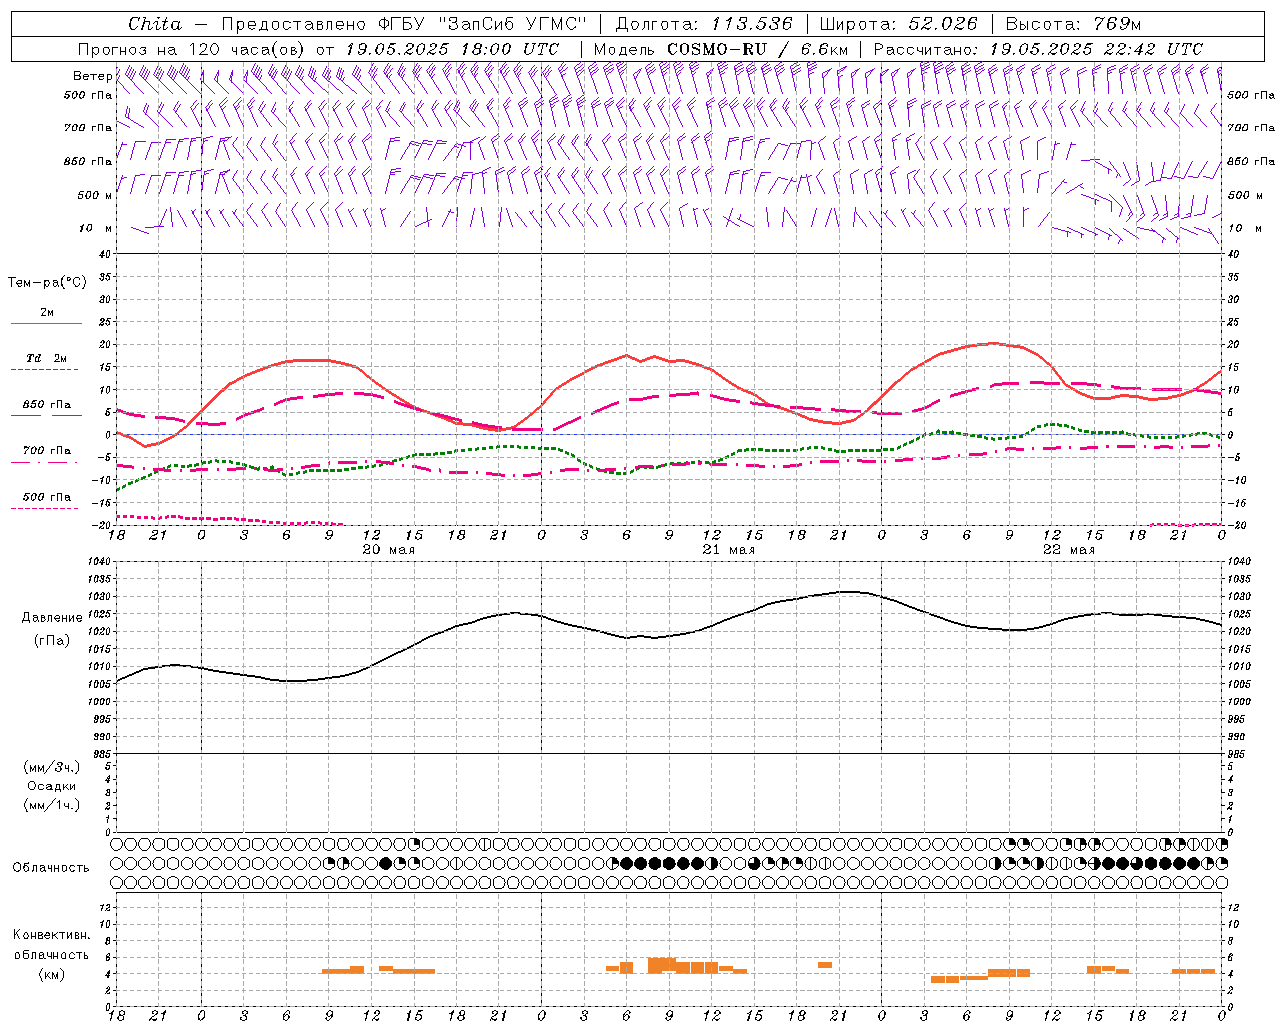This screenshot has width=1280, height=1024.
Task: Click the "(мм/1ч.)" precipitation unit label
Action: pyautogui.click(x=52, y=806)
